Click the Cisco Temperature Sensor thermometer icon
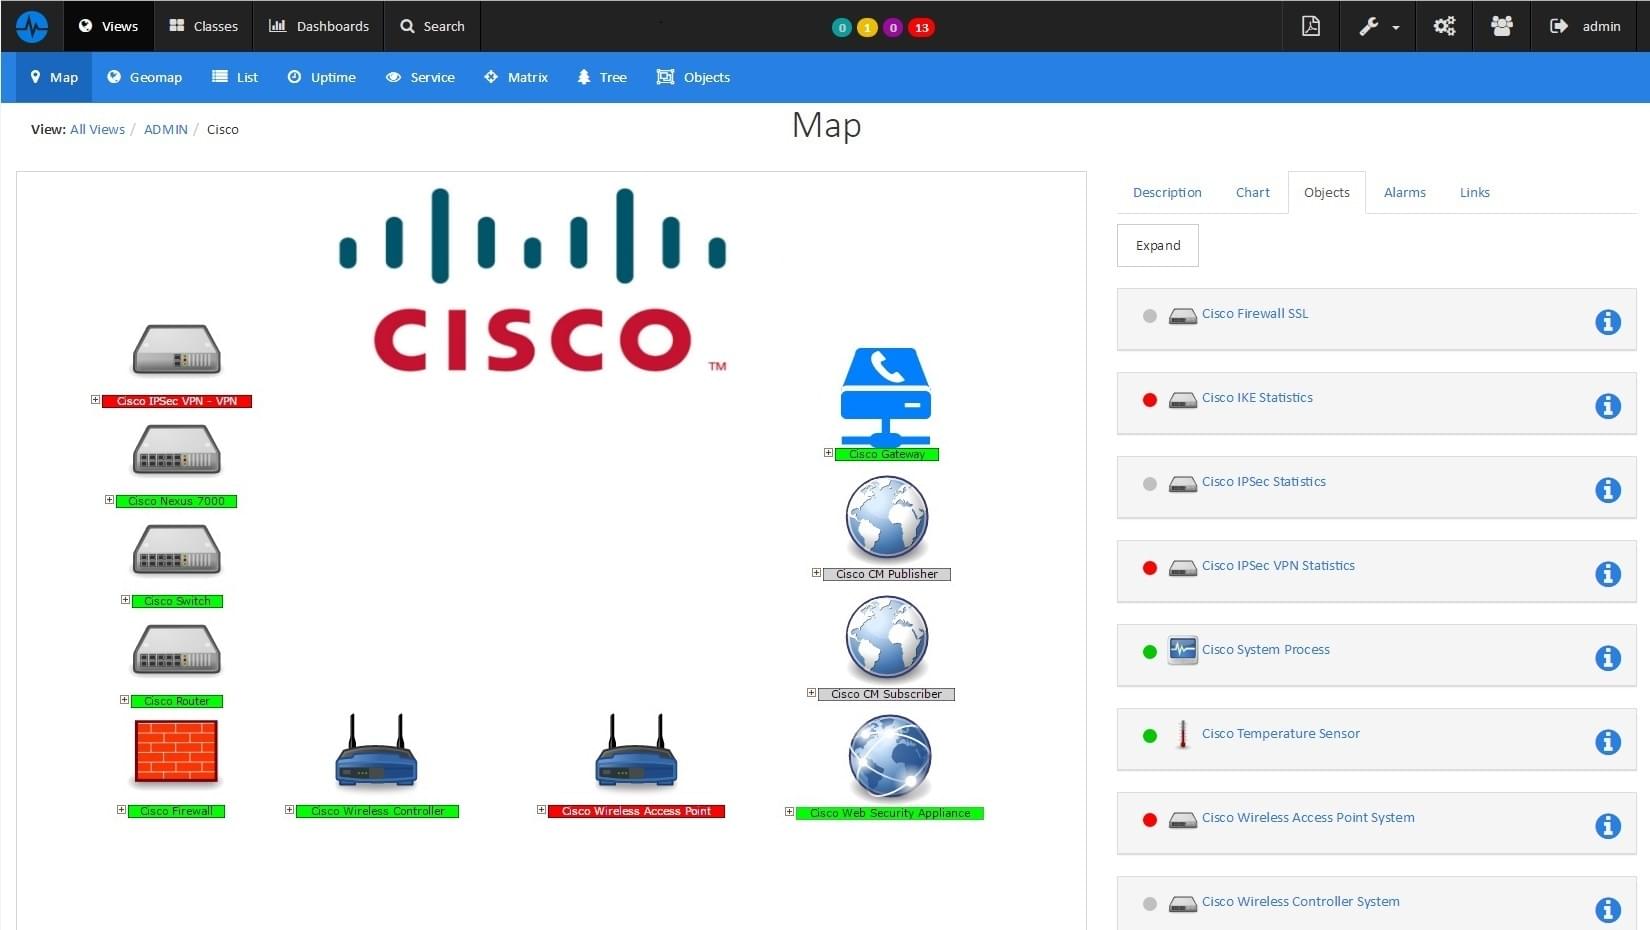Screen dimensions: 1650x930 1183,734
